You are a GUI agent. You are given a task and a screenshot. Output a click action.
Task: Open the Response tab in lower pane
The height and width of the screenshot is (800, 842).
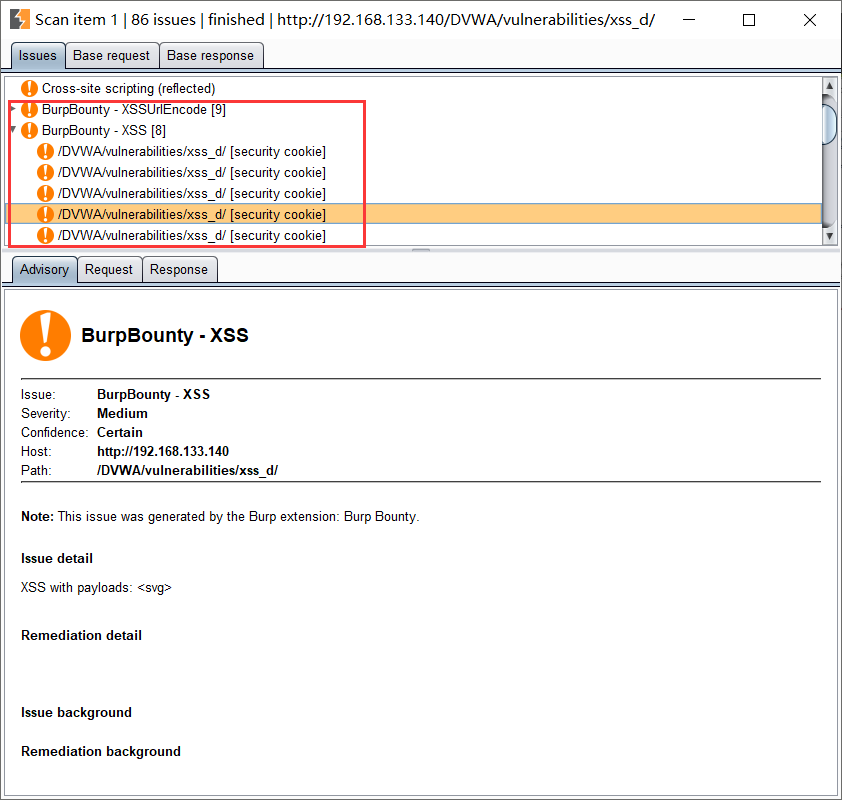pyautogui.click(x=179, y=270)
